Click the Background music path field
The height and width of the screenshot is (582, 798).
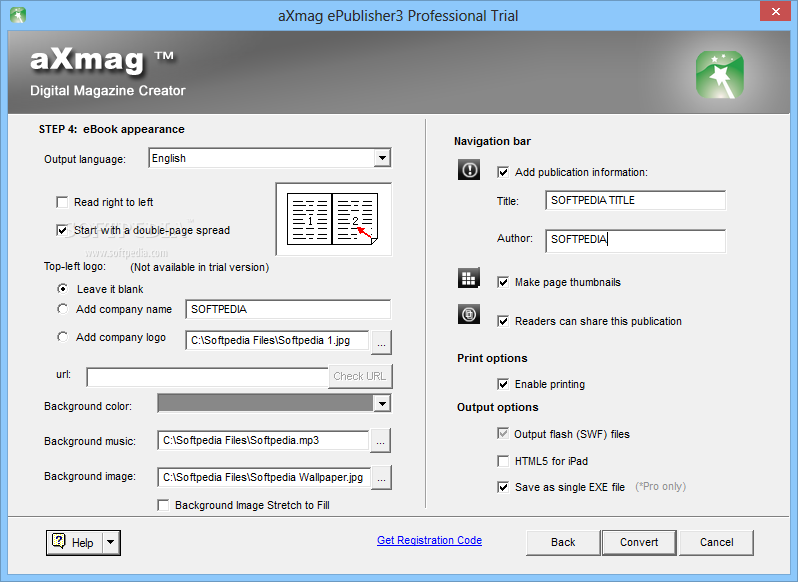tap(263, 441)
